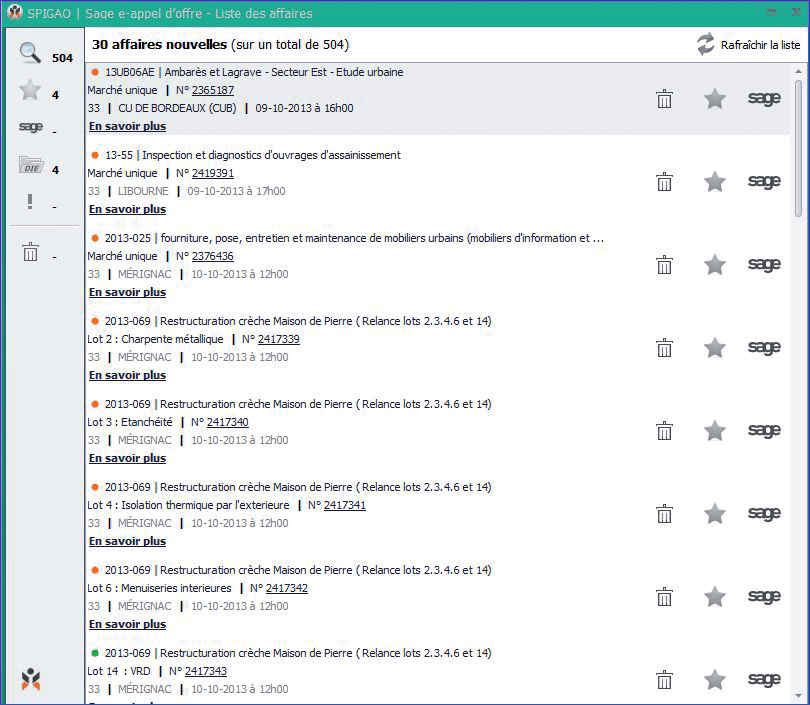Open the search list showing 504 affaires

click(30, 53)
